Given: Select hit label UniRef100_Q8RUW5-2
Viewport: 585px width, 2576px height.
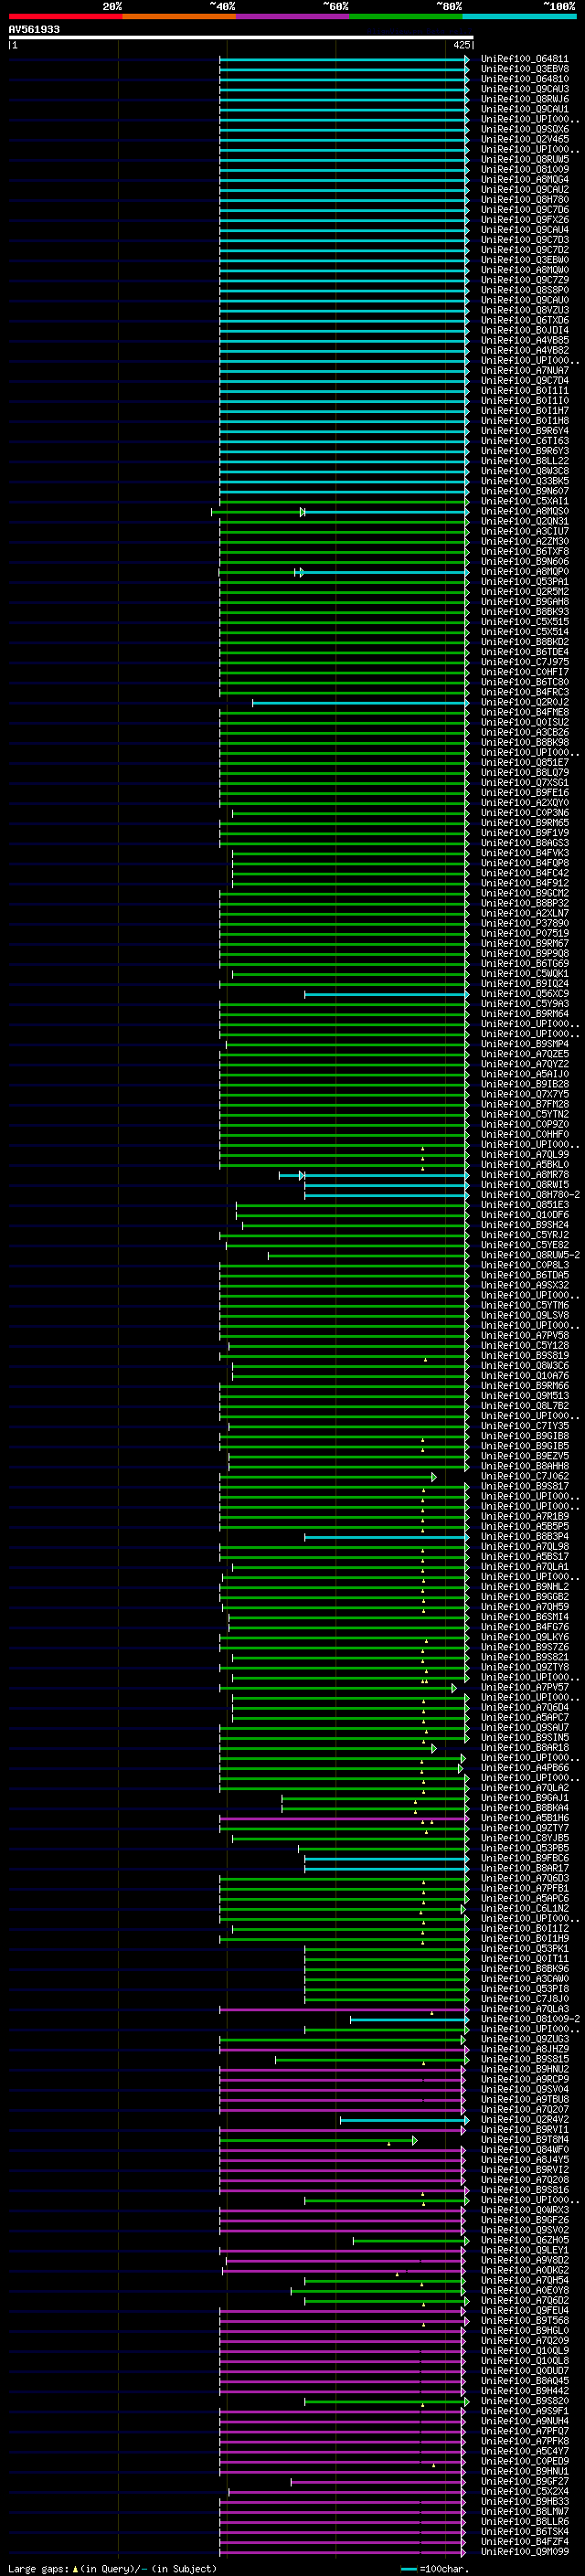Looking at the screenshot, I should pyautogui.click(x=530, y=1254).
